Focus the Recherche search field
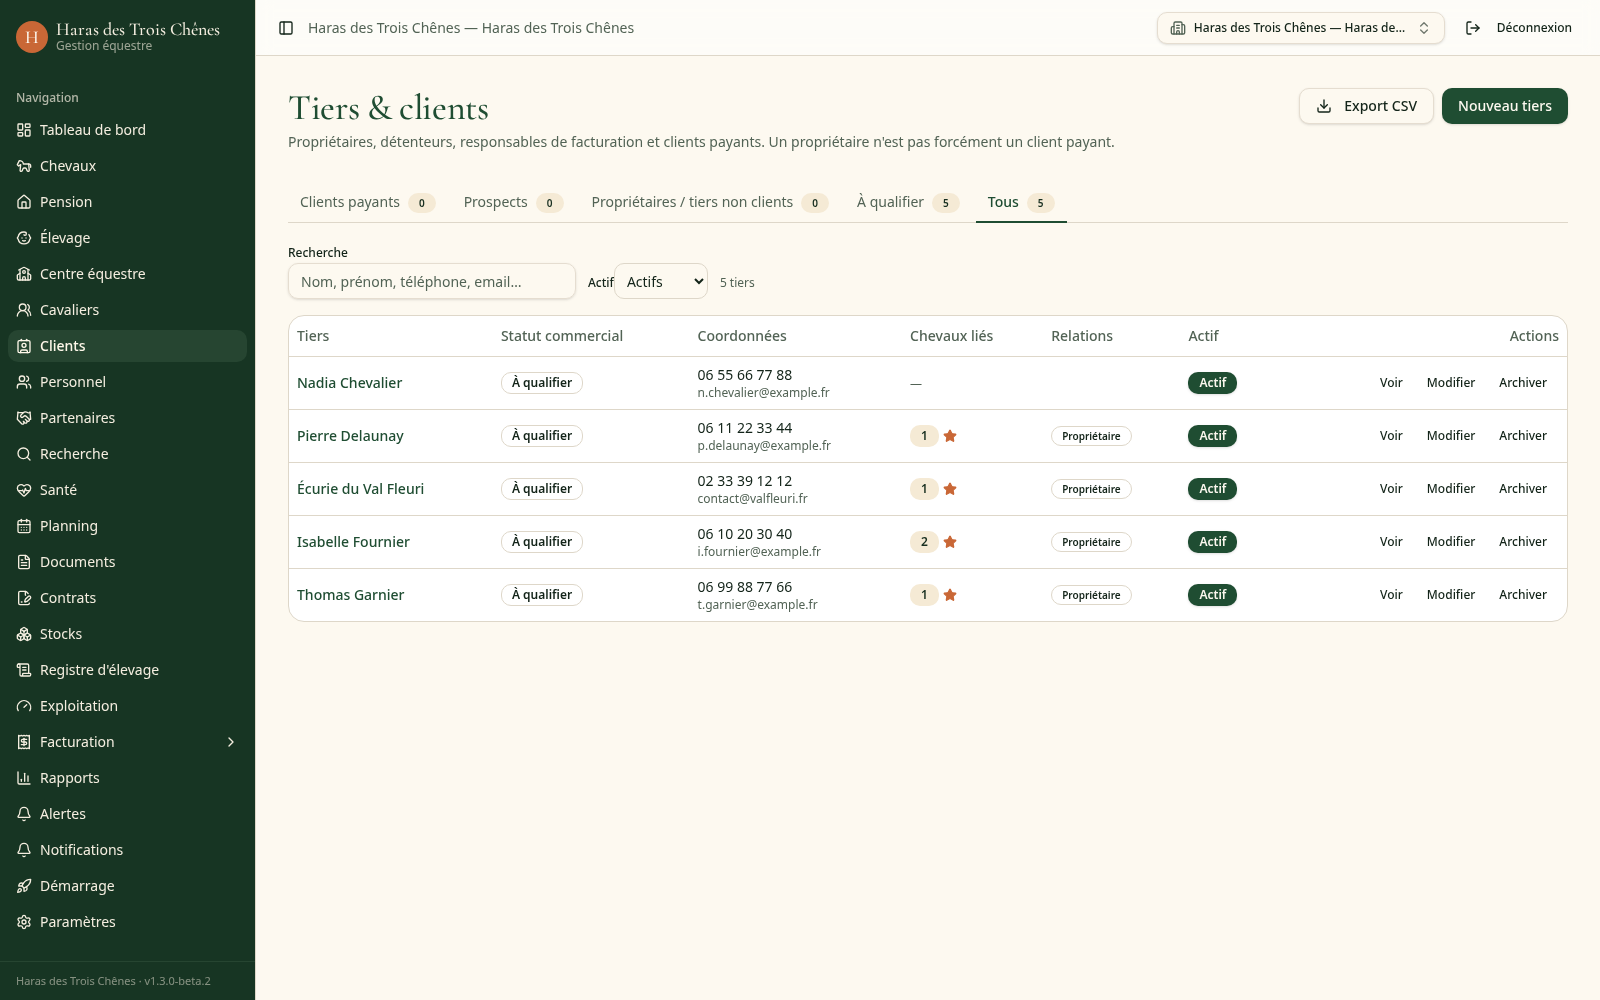The image size is (1600, 1000). pyautogui.click(x=432, y=282)
